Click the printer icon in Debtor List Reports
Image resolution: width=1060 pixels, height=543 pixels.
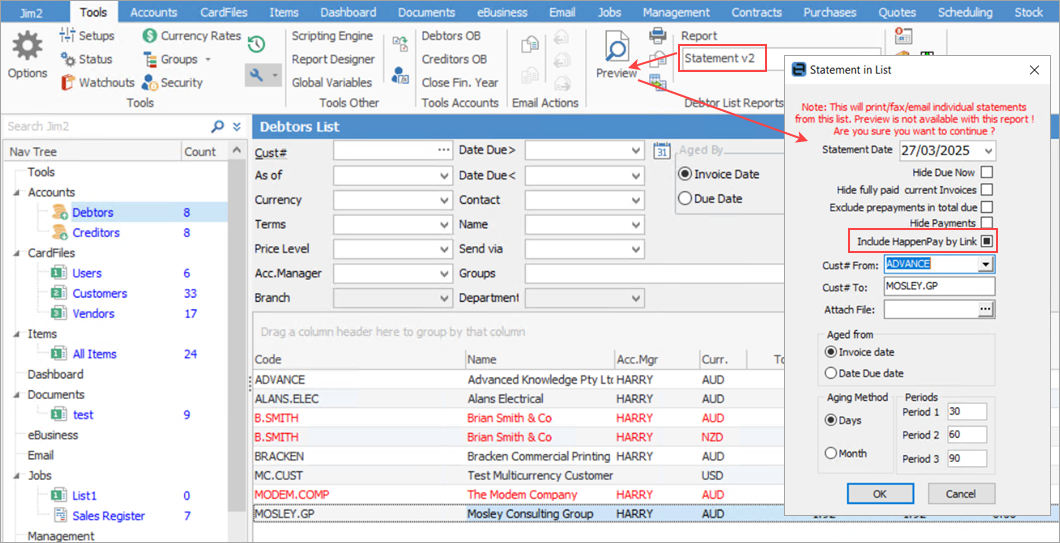point(658,36)
